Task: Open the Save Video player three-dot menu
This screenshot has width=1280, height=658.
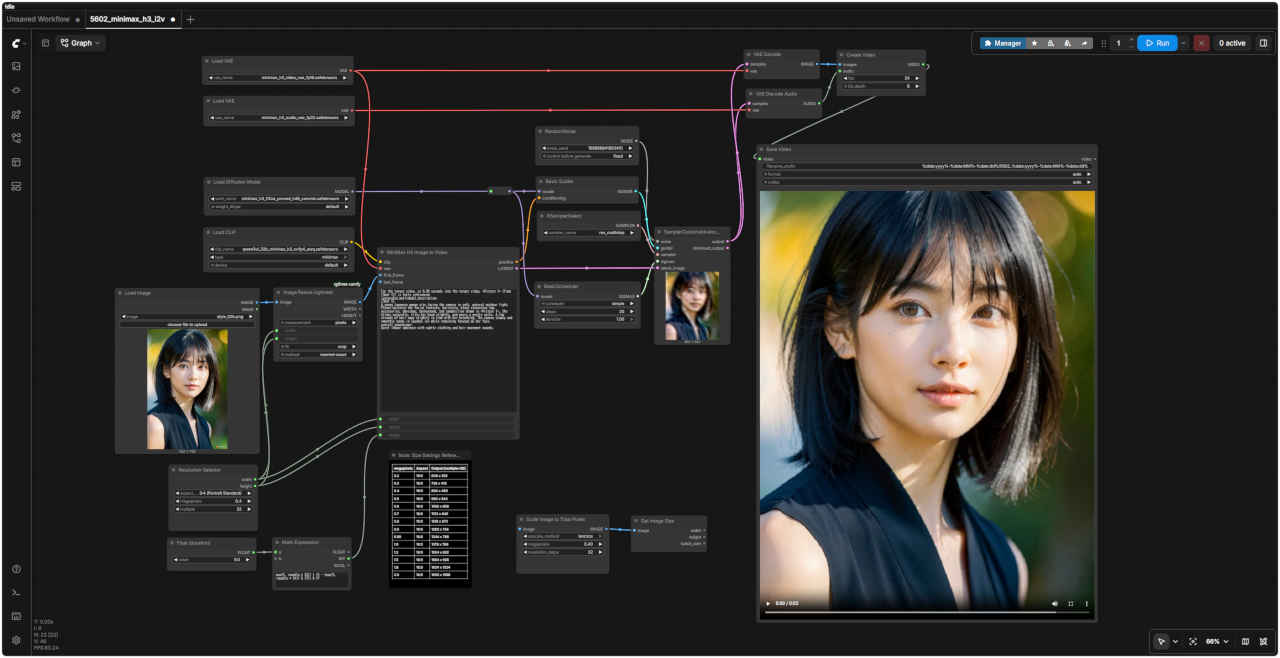Action: click(1086, 603)
